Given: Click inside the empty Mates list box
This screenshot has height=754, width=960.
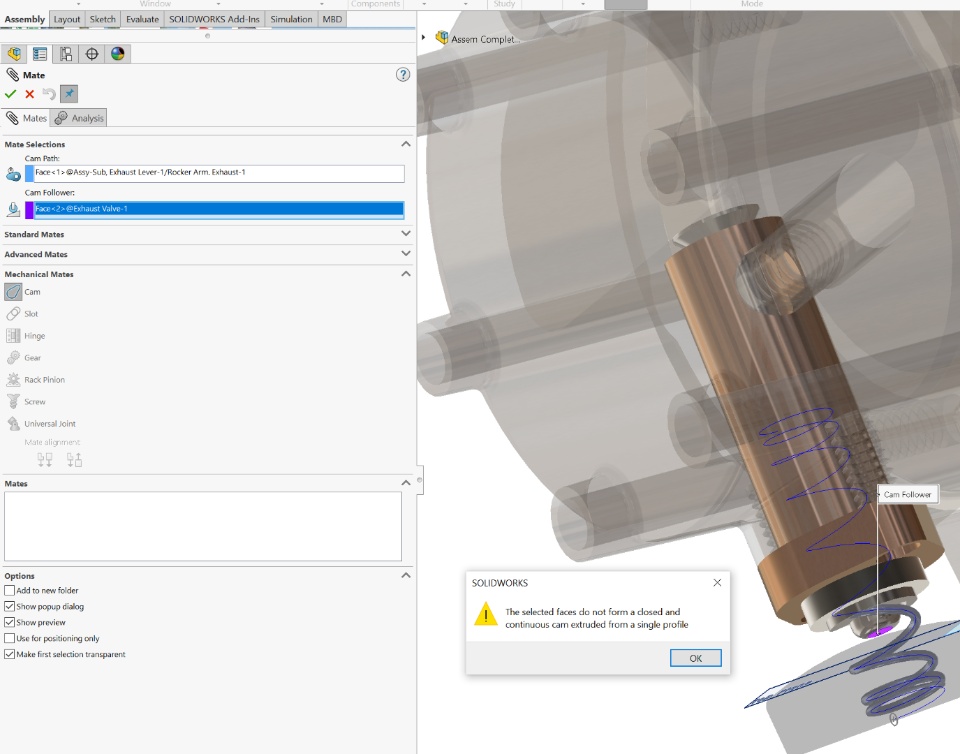Looking at the screenshot, I should (203, 526).
